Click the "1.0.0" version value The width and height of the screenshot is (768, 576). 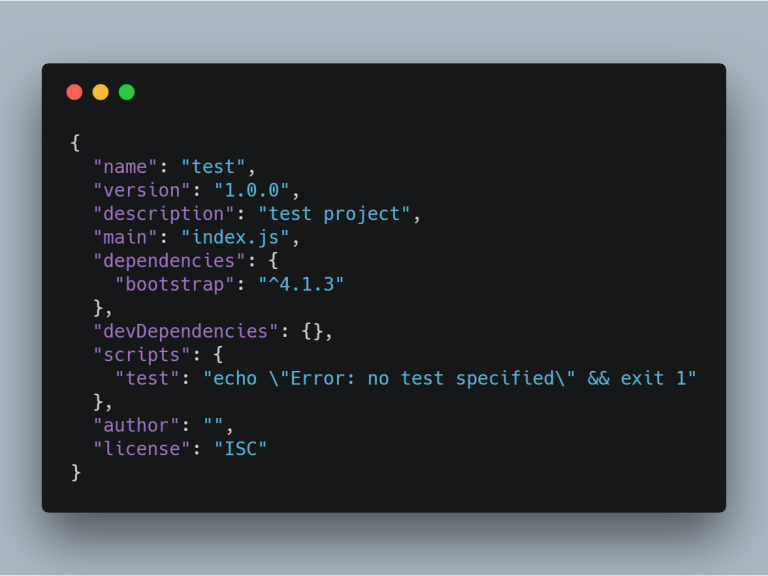252,190
